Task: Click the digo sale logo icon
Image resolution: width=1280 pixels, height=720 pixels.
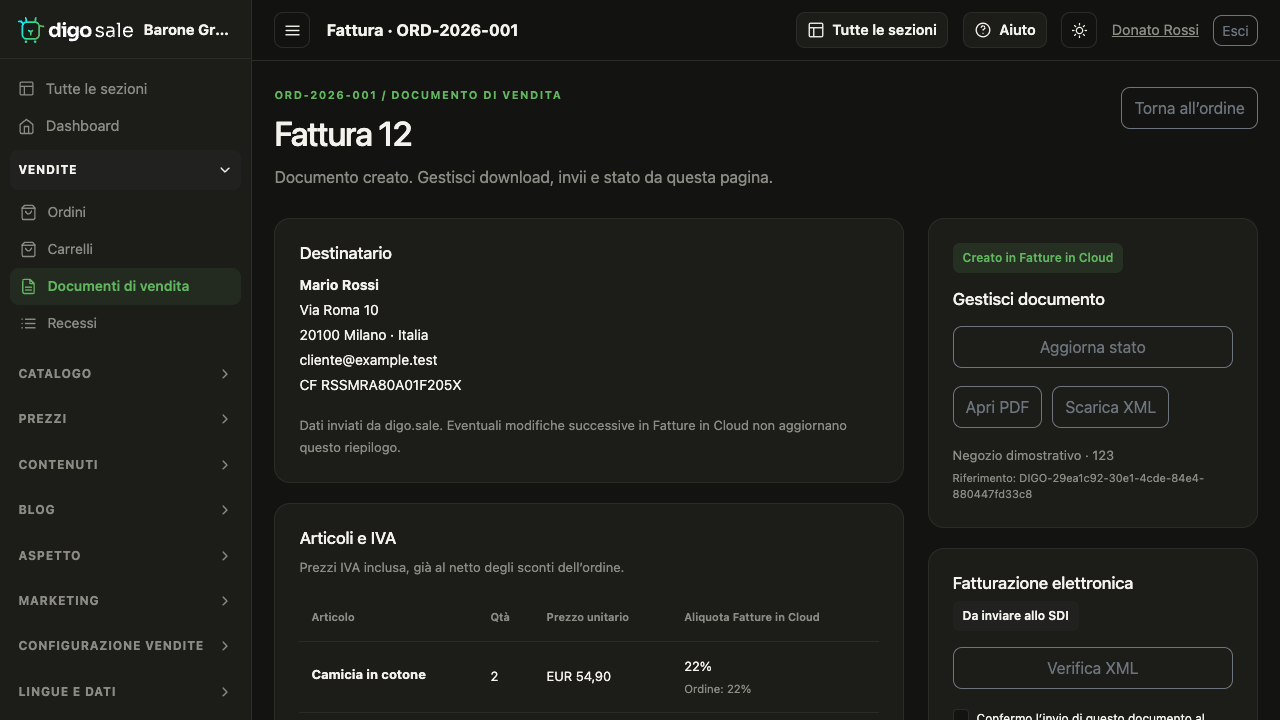Action: (31, 30)
